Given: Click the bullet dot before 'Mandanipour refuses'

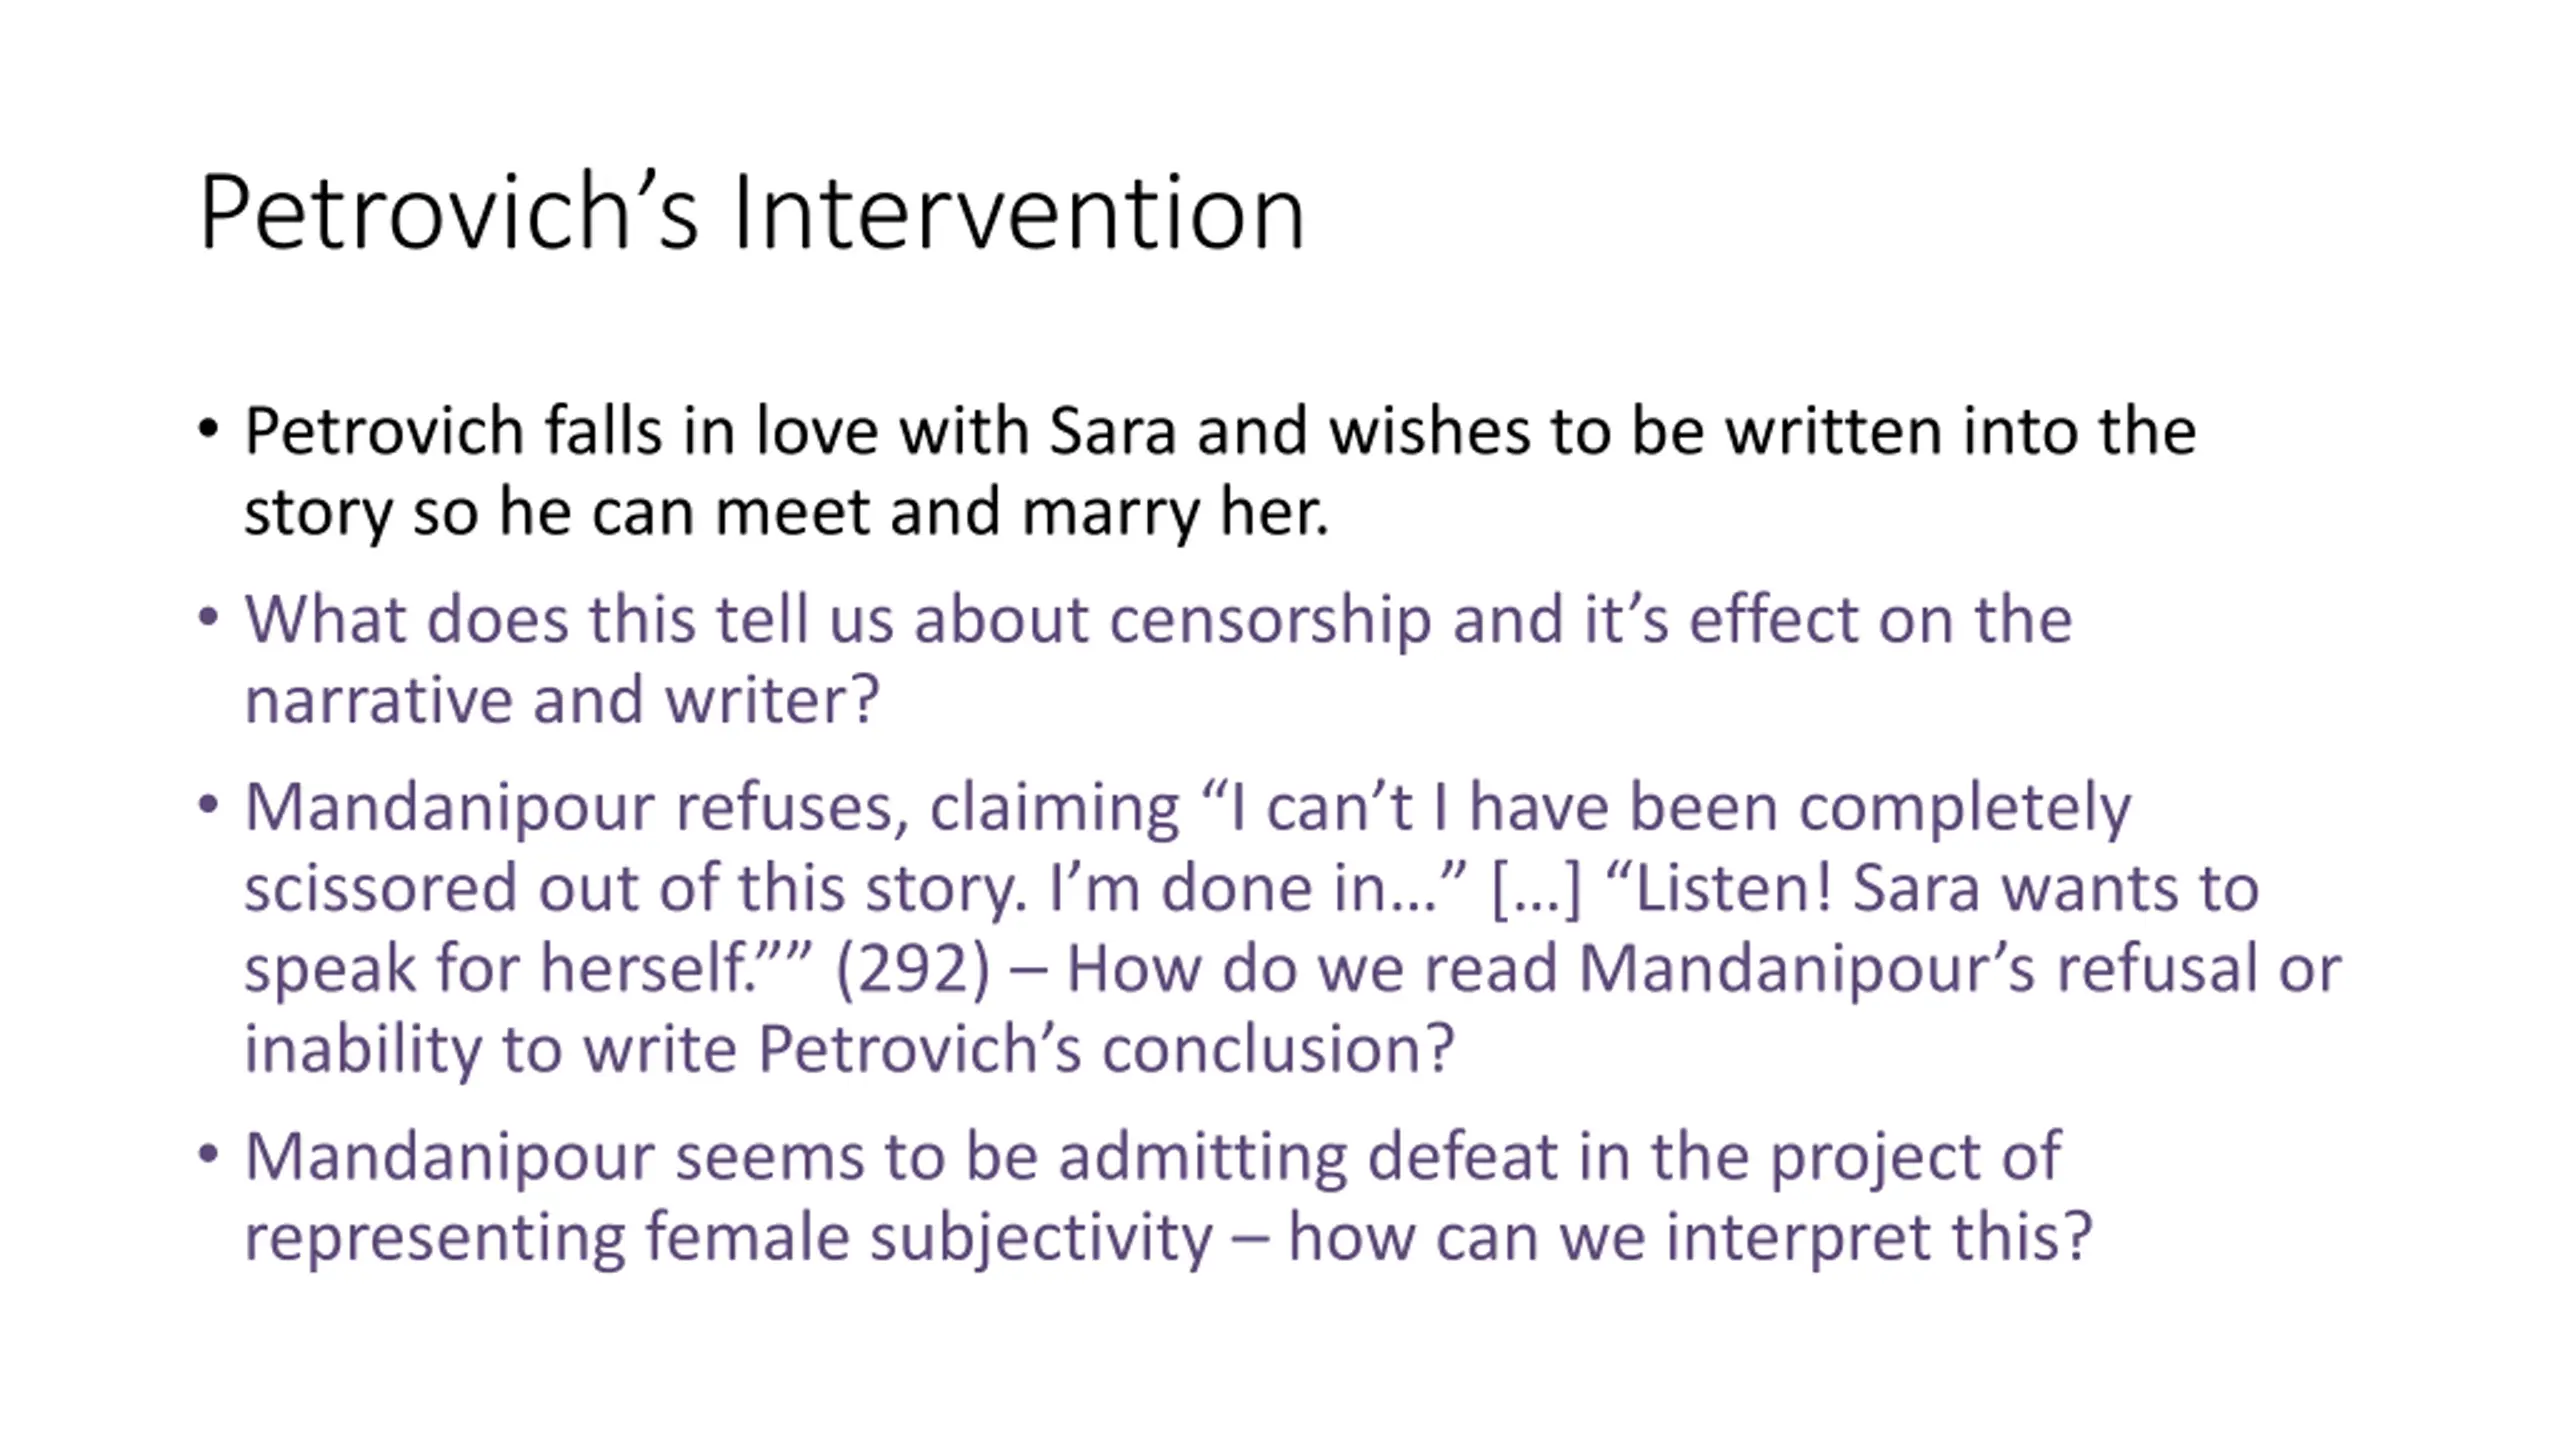Looking at the screenshot, I should click(x=208, y=804).
